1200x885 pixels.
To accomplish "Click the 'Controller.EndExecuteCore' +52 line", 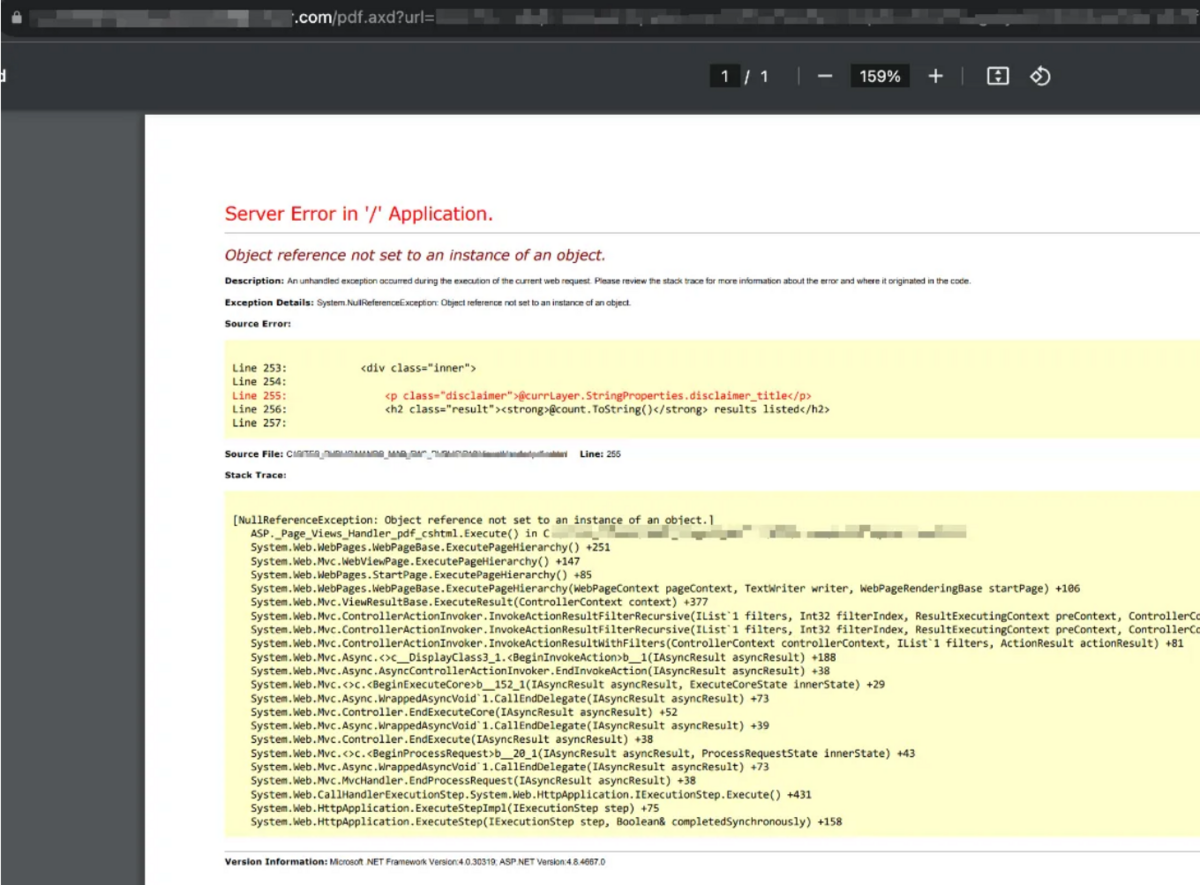I will pos(464,712).
